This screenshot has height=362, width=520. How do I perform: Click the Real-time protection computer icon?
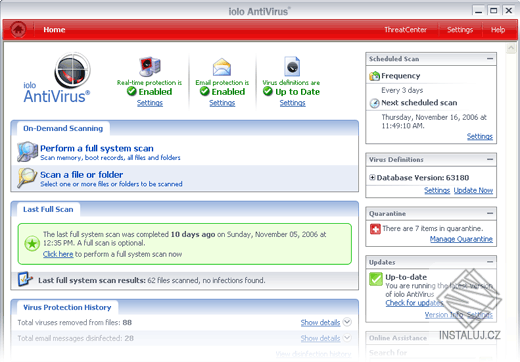[x=150, y=67]
